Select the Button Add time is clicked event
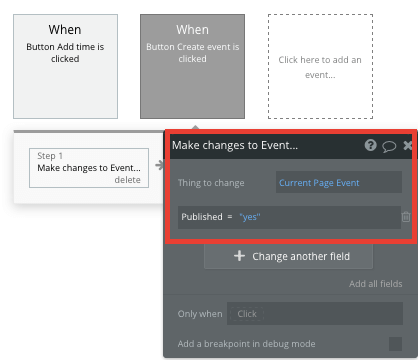The width and height of the screenshot is (418, 360). 65,66
